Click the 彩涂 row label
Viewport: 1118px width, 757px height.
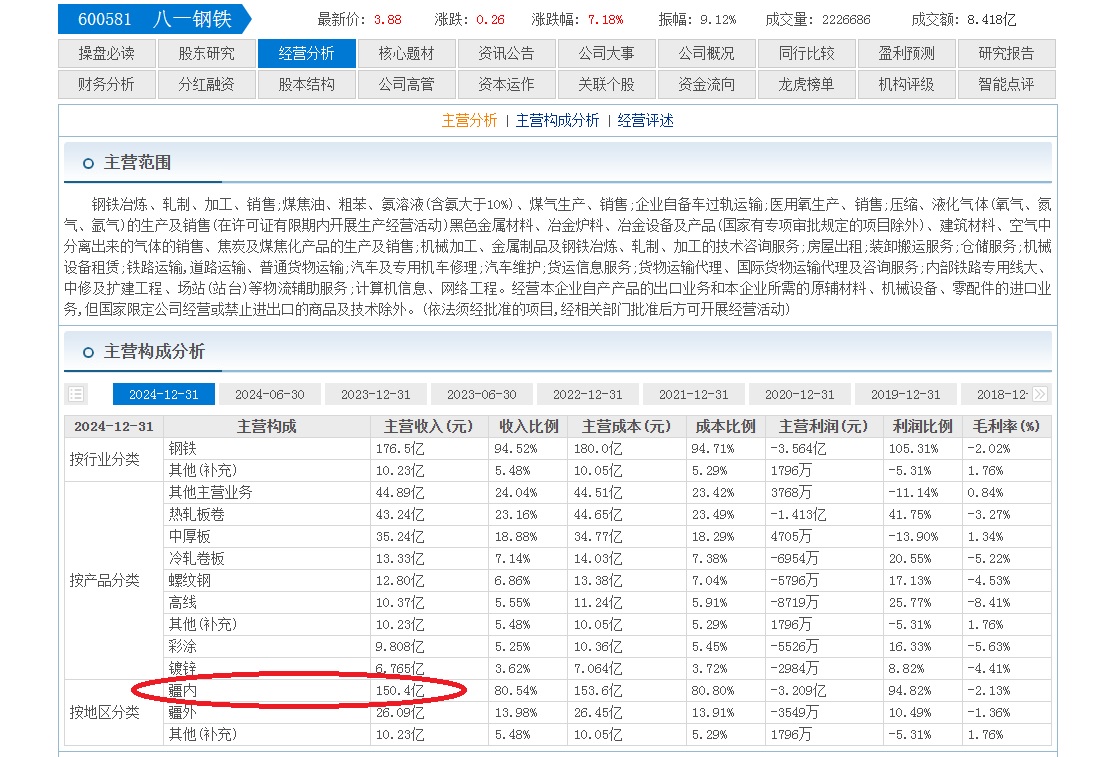tap(183, 647)
